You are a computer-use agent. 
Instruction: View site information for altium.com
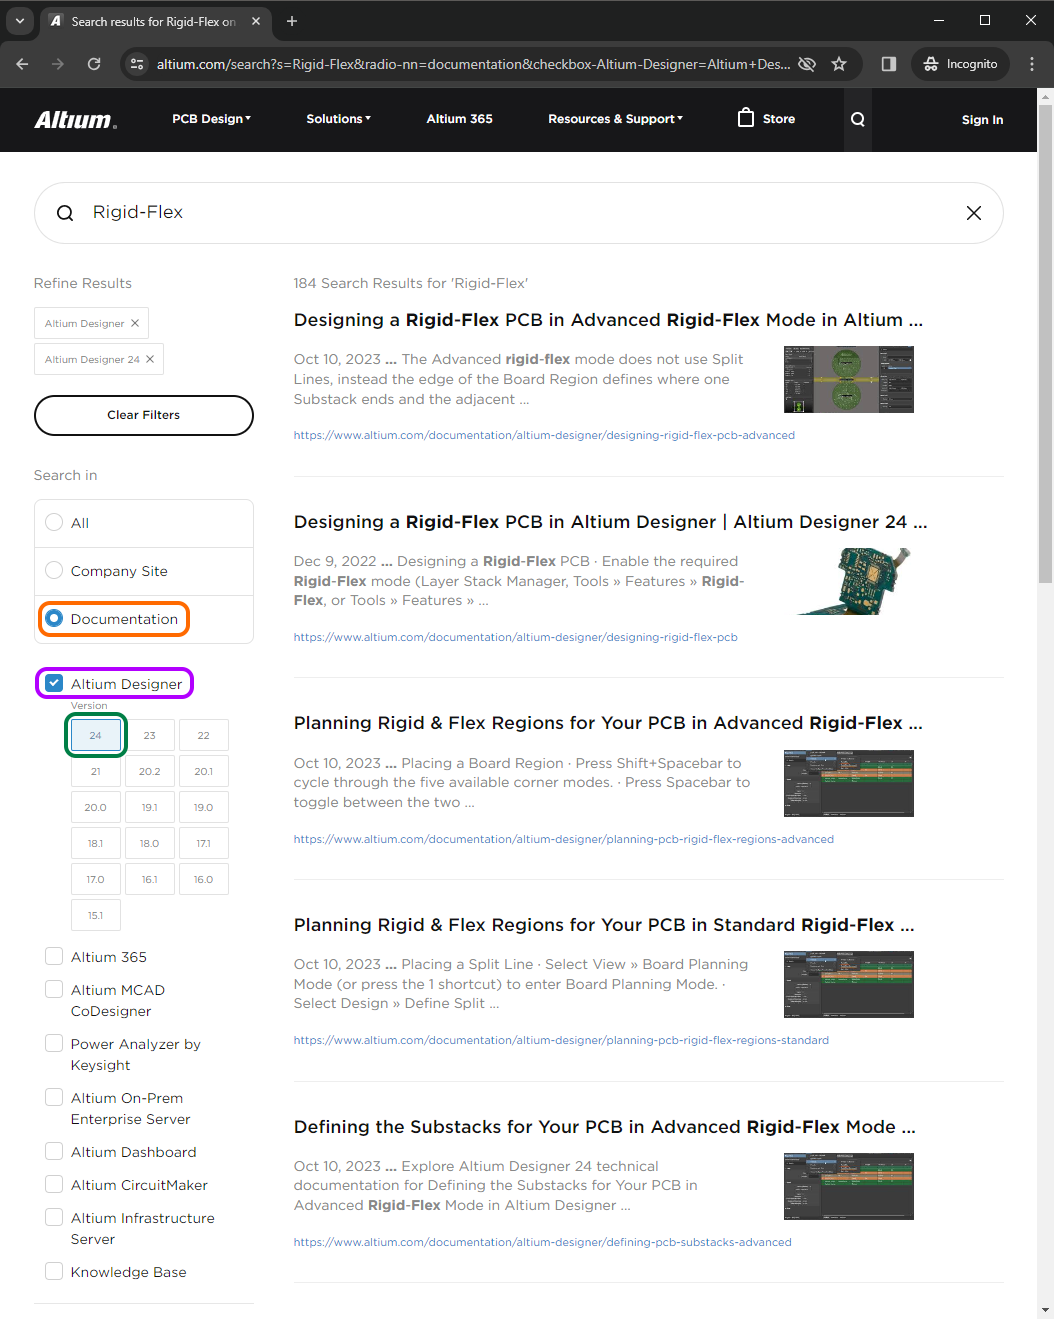coord(136,64)
